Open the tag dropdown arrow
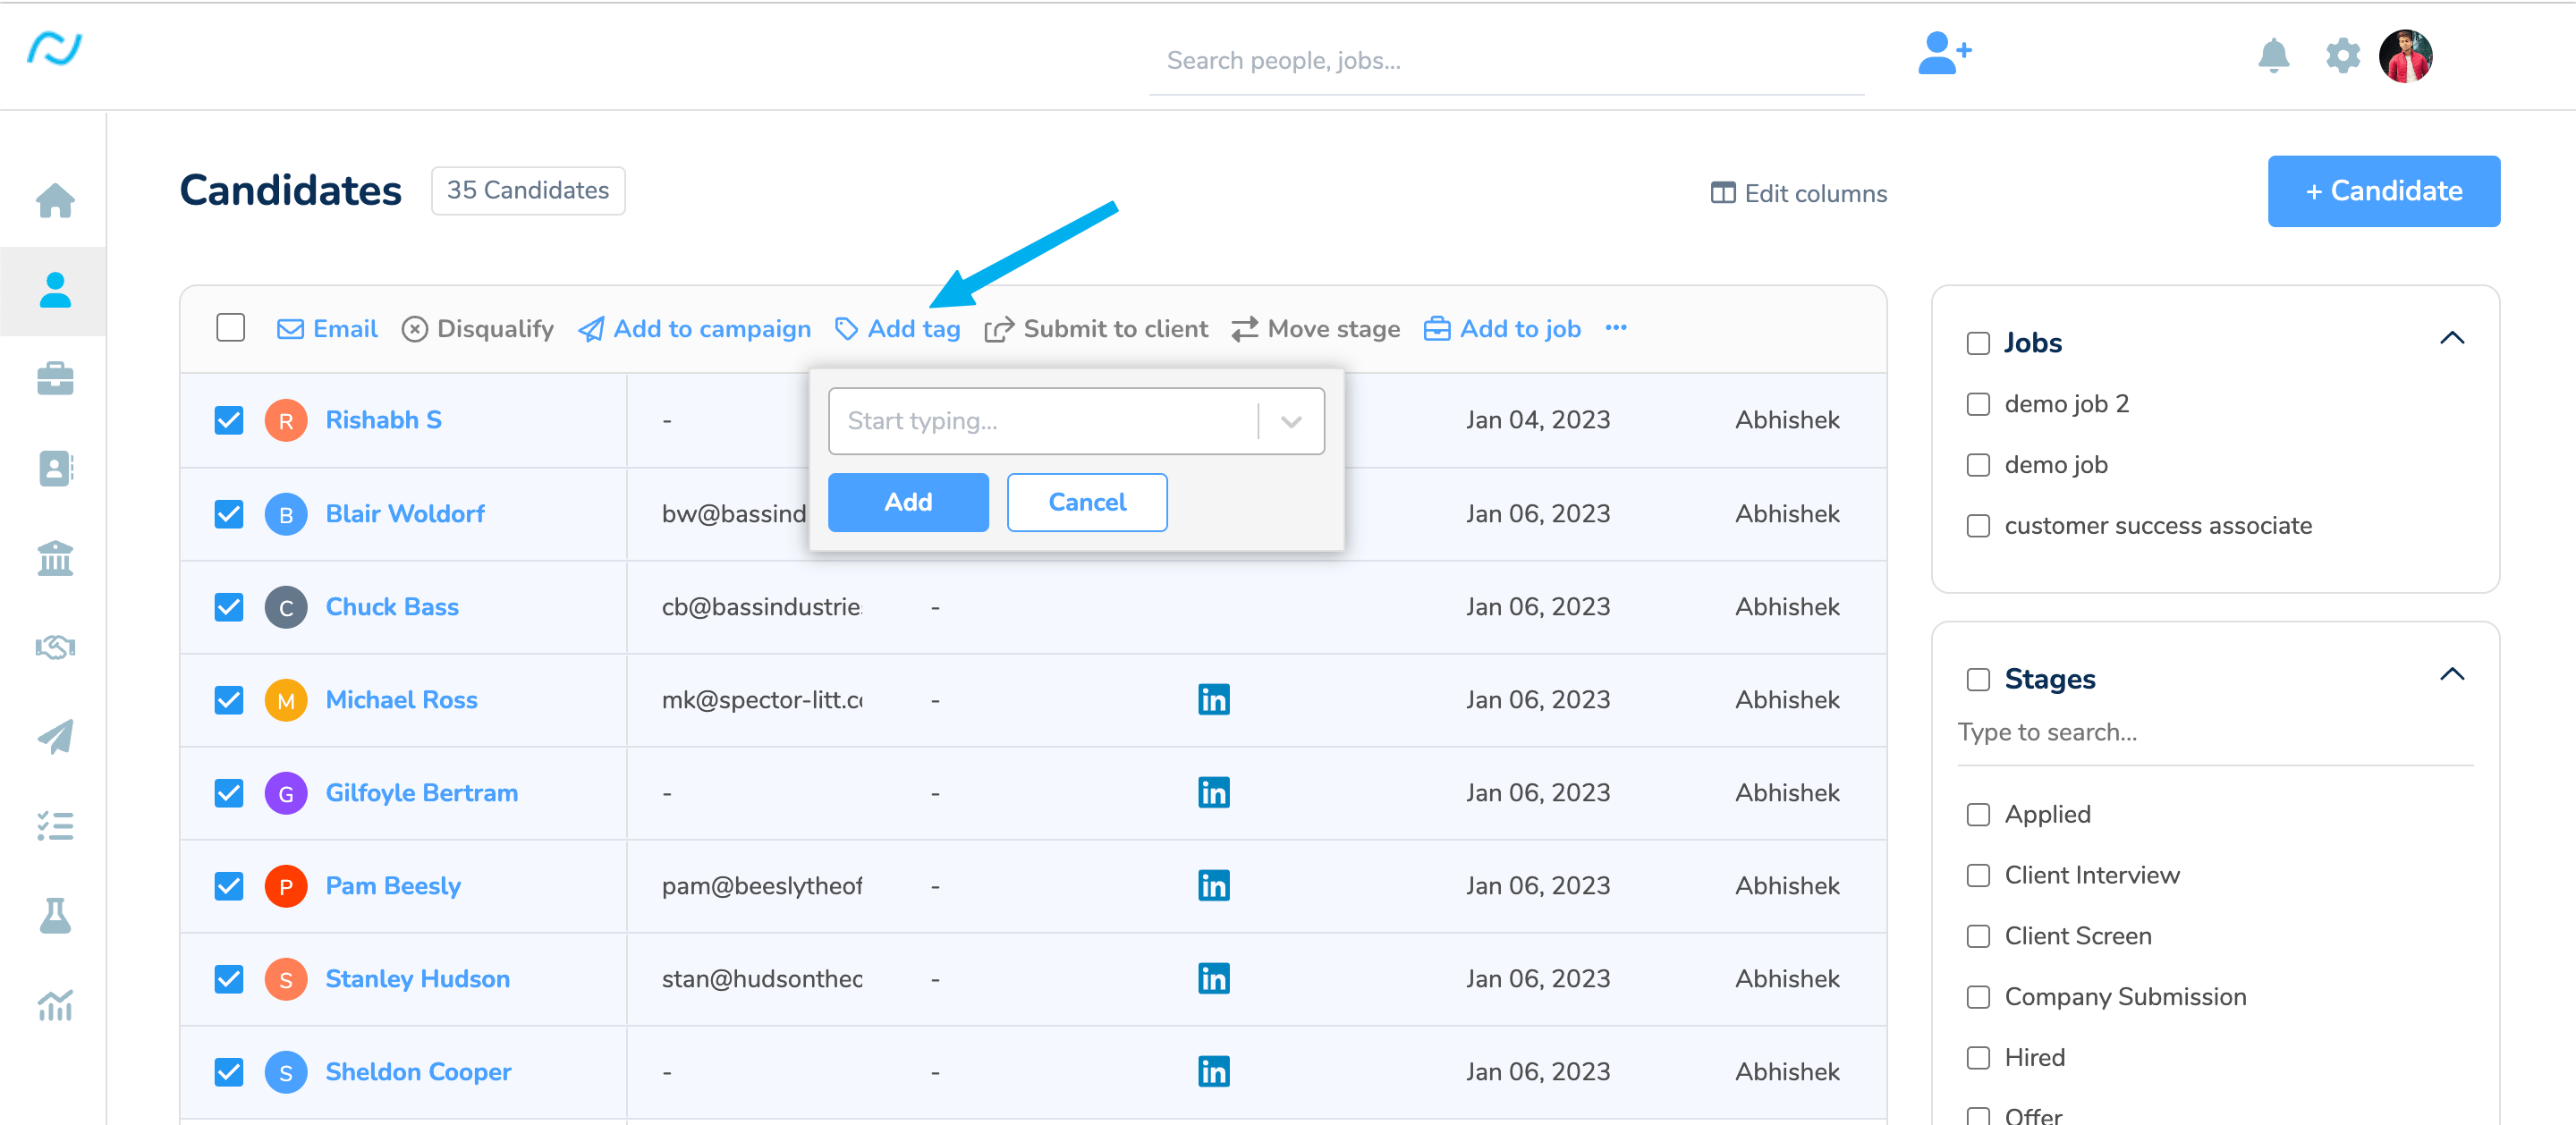Image resolution: width=2576 pixels, height=1125 pixels. click(1291, 422)
